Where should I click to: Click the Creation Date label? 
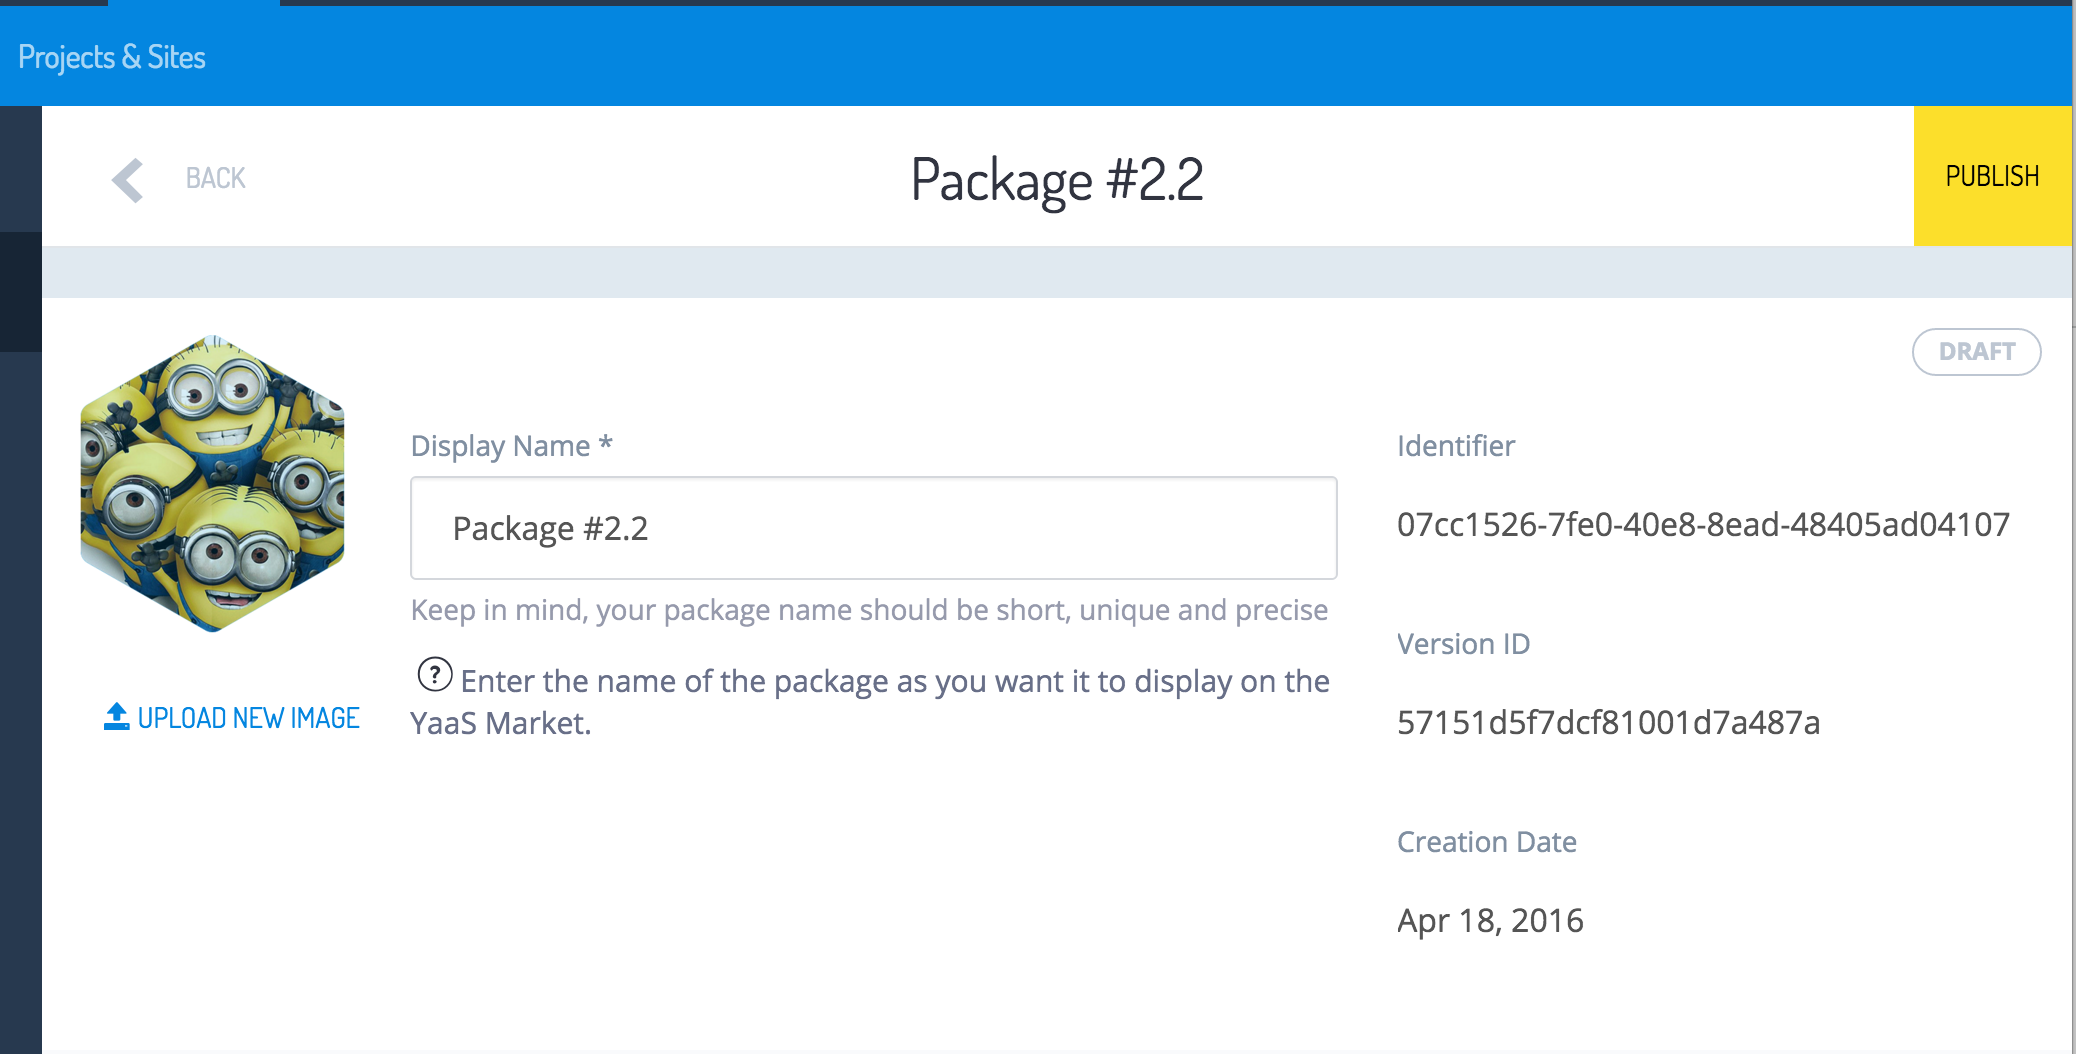[x=1486, y=842]
